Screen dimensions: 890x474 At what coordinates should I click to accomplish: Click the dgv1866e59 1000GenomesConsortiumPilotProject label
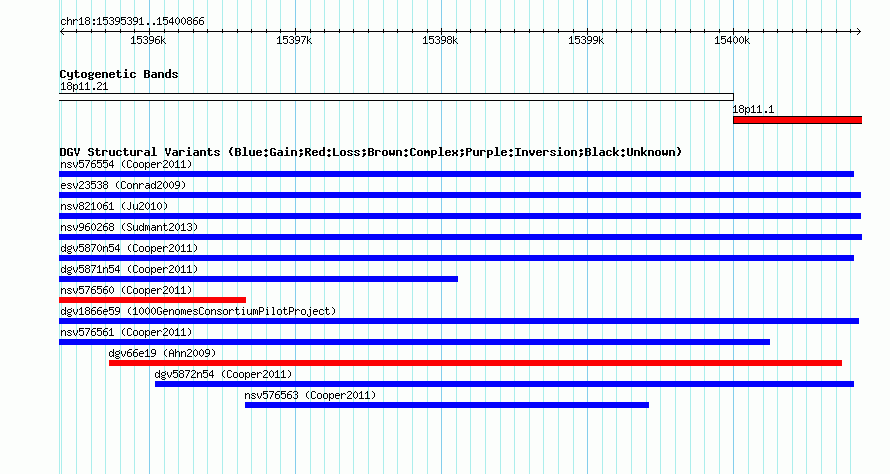(x=198, y=312)
